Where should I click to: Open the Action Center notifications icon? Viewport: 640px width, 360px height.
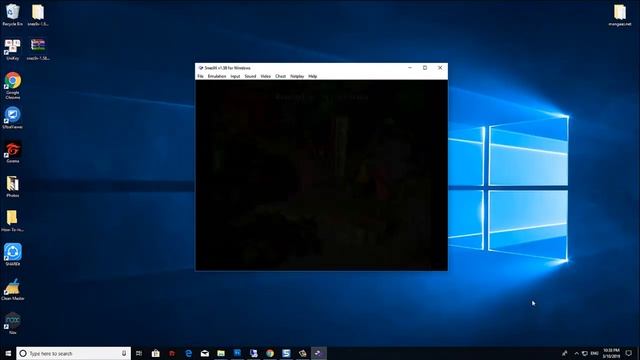coord(629,353)
